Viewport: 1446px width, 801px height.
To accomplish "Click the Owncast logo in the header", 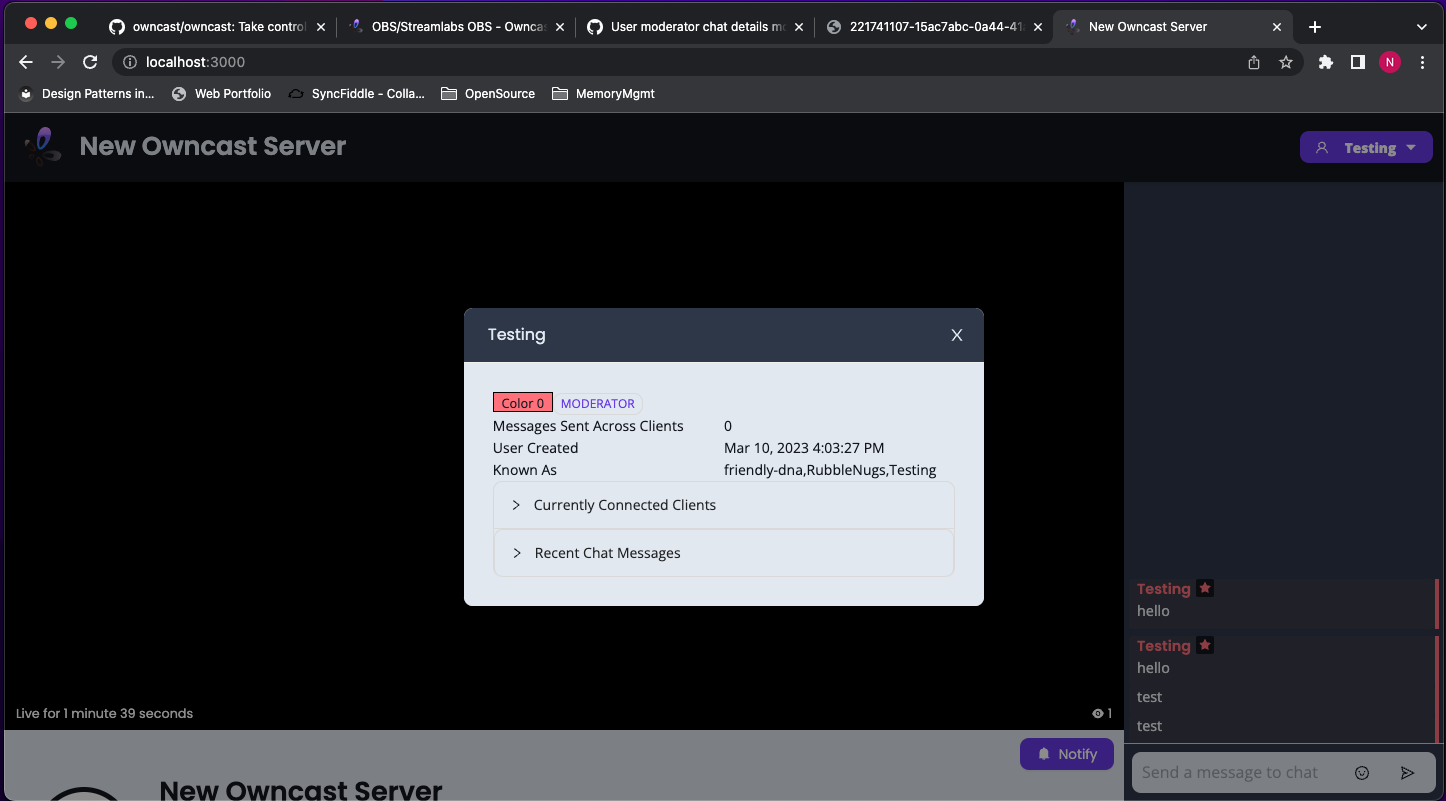I will 42,146.
